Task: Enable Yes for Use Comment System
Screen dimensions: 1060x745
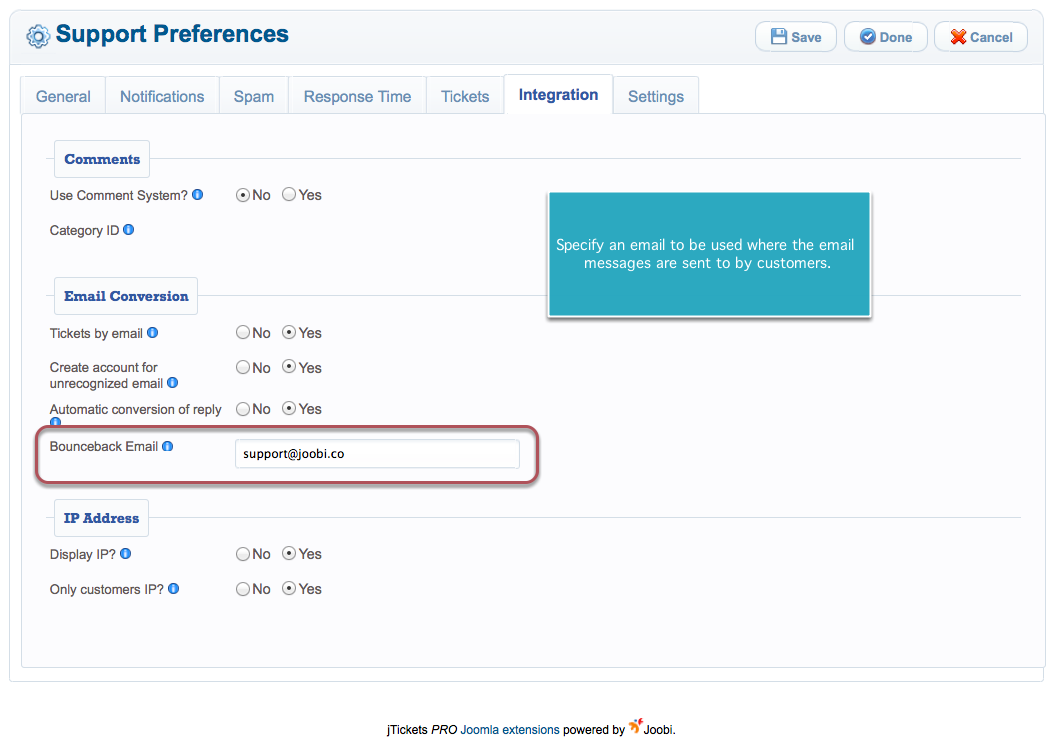Action: (x=289, y=195)
